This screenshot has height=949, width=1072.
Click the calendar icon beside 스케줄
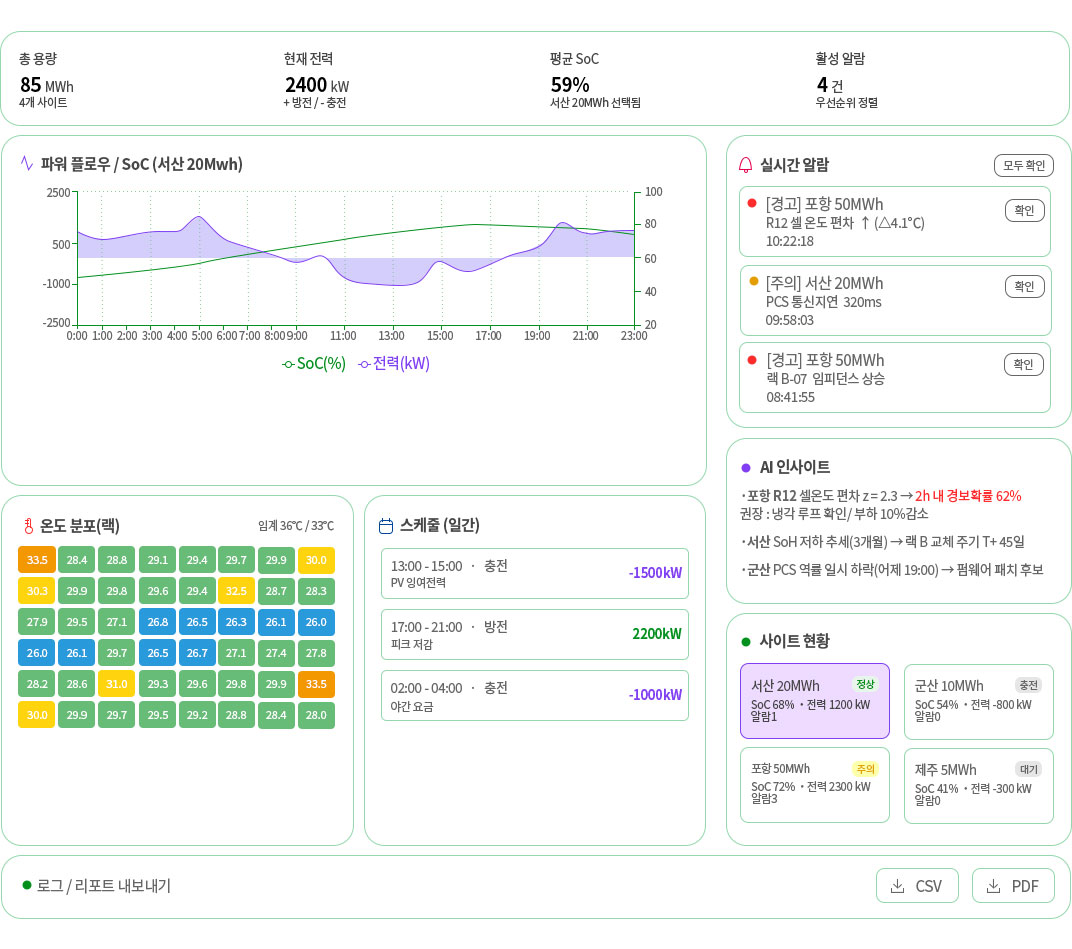[x=386, y=526]
